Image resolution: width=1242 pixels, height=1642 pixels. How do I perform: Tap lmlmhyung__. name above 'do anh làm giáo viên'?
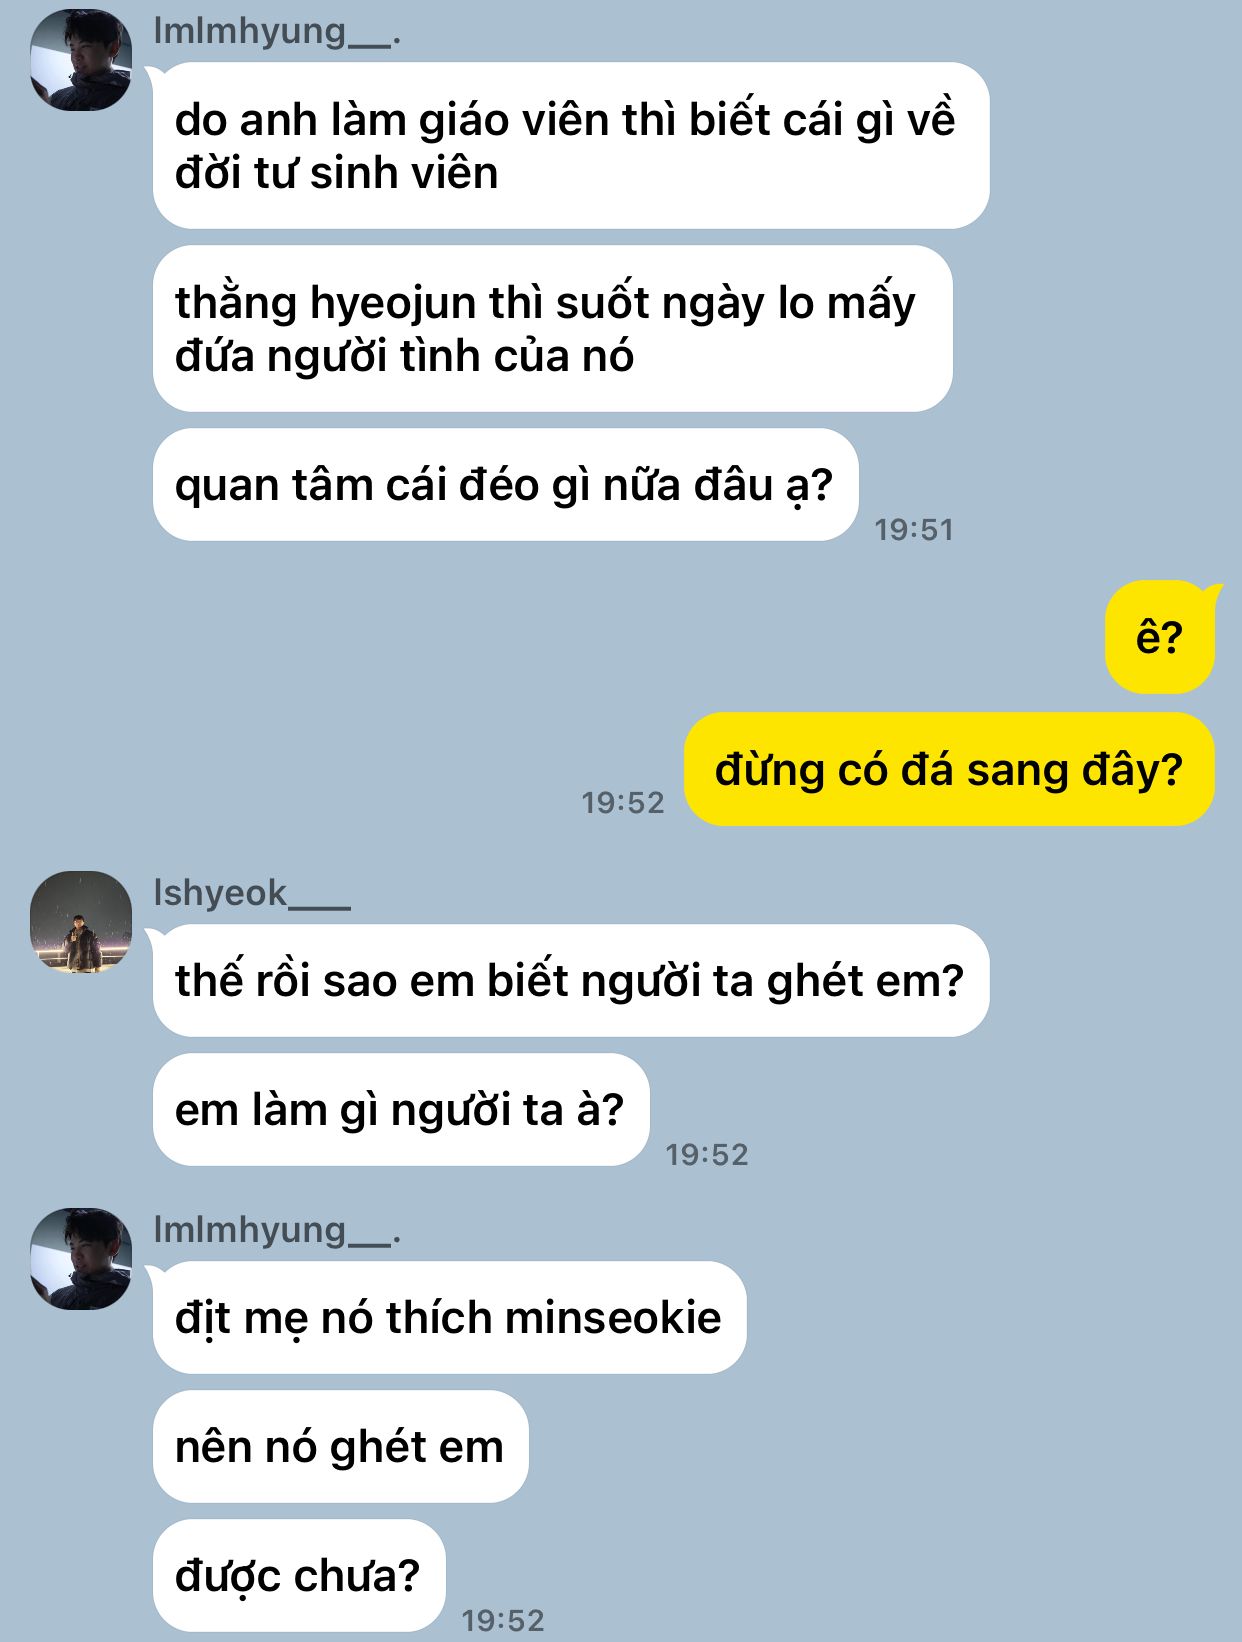(x=277, y=31)
